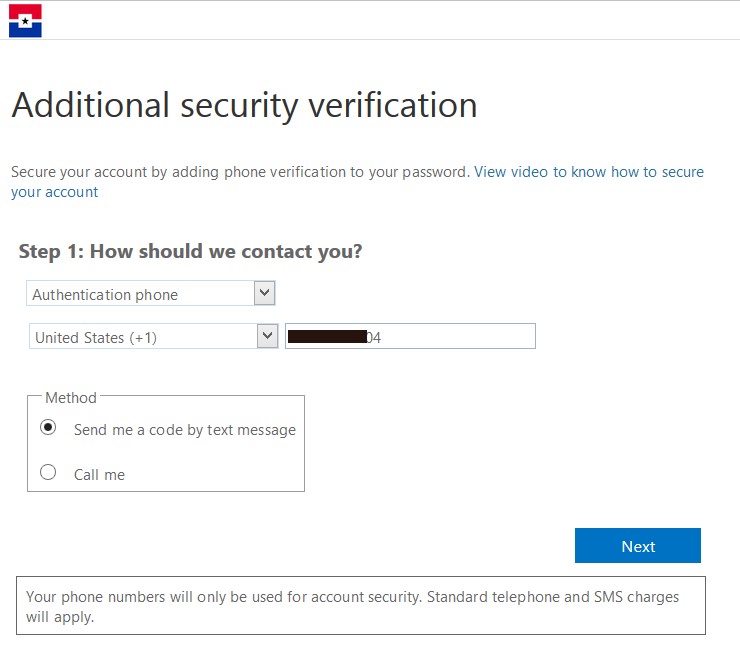The width and height of the screenshot is (740, 650).
Task: Click the 'Step 1: How should we contact you?' heading
Action: (x=190, y=251)
